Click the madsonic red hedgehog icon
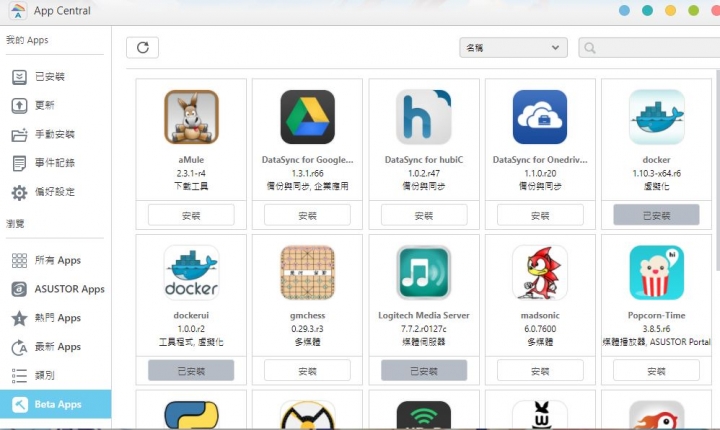The image size is (720, 430). tap(540, 273)
